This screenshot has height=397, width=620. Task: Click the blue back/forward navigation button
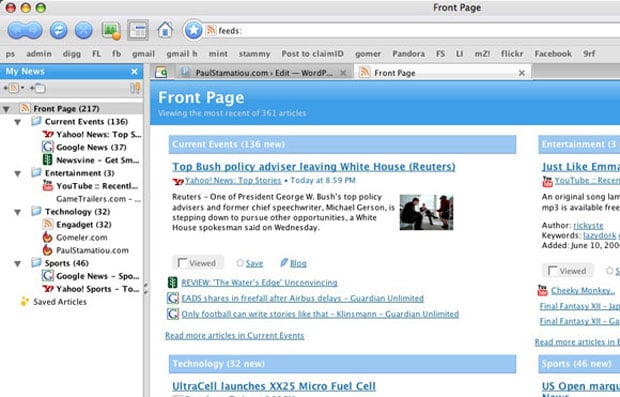[25, 30]
